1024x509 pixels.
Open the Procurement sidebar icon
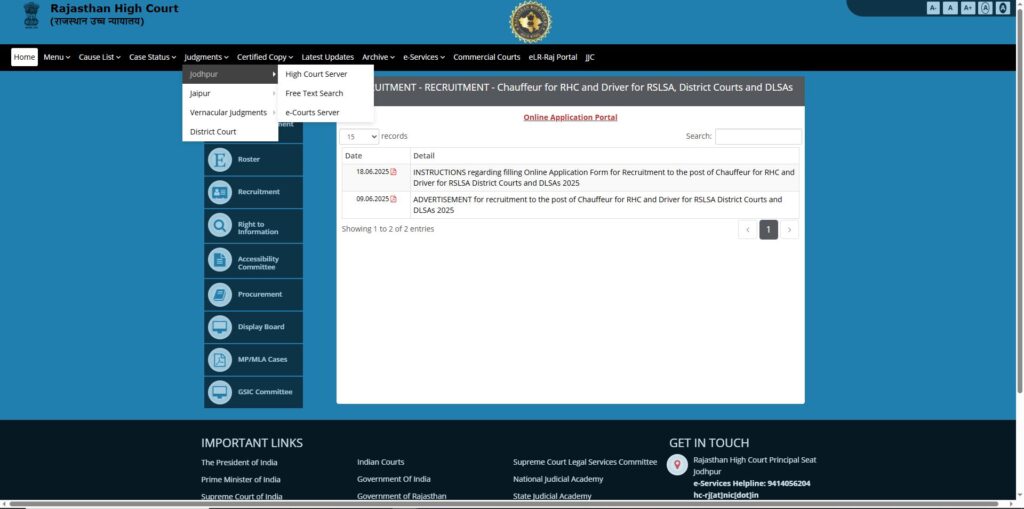[220, 294]
